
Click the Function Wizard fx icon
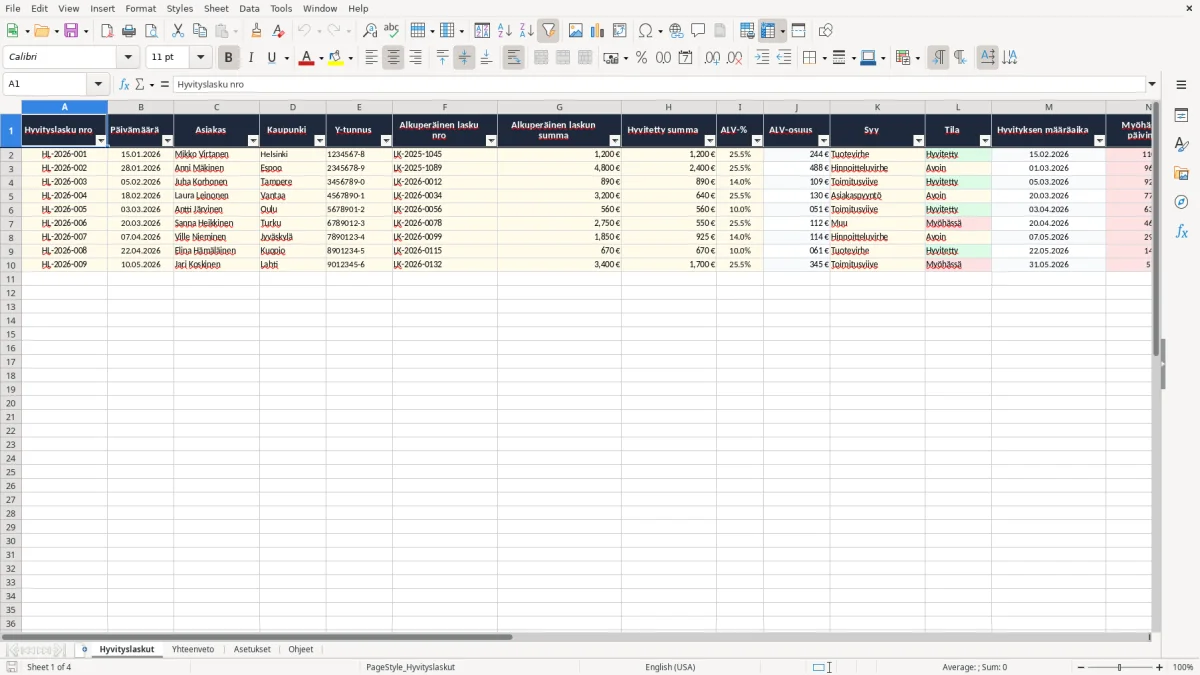coord(124,84)
